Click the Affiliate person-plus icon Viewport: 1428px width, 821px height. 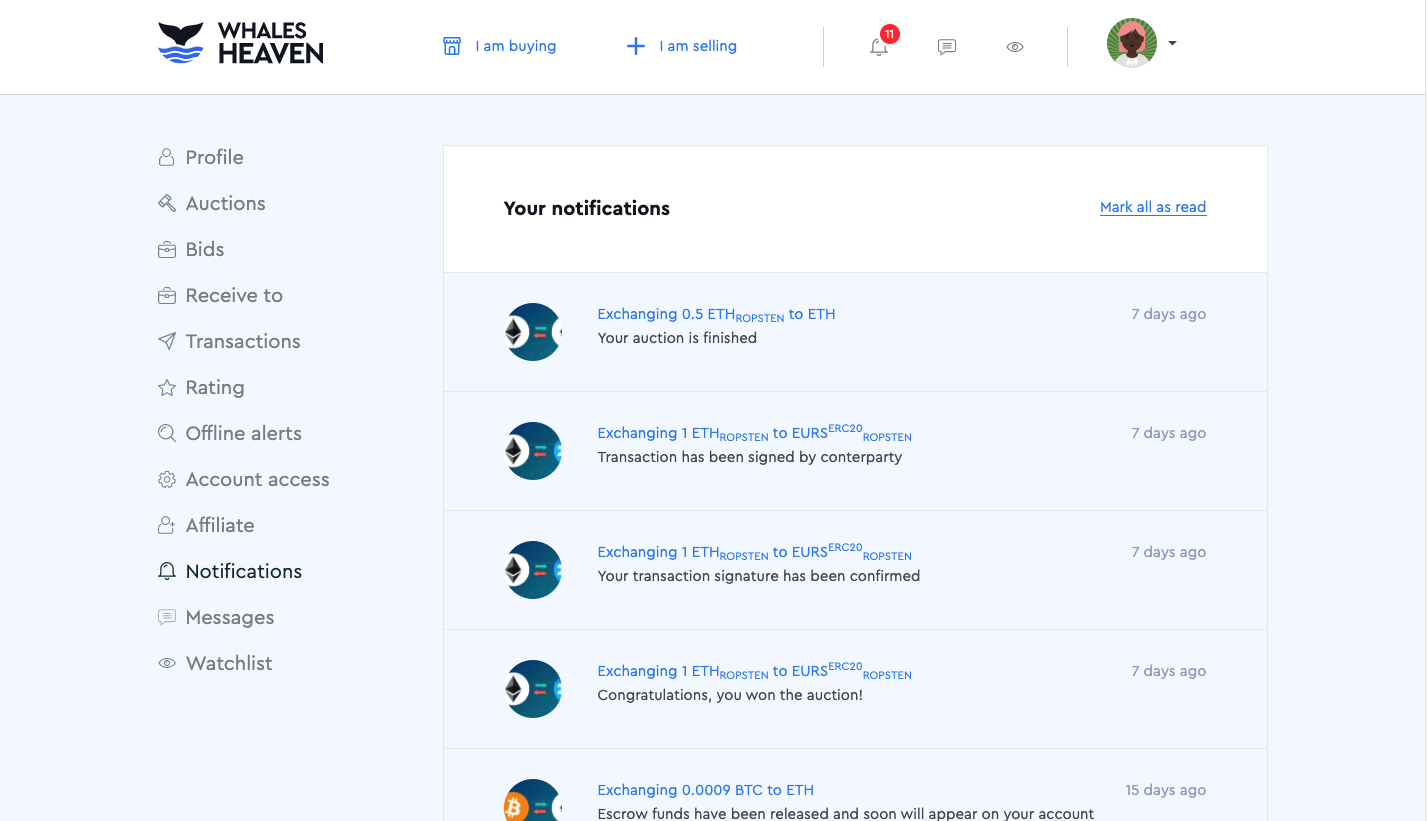pyautogui.click(x=167, y=525)
